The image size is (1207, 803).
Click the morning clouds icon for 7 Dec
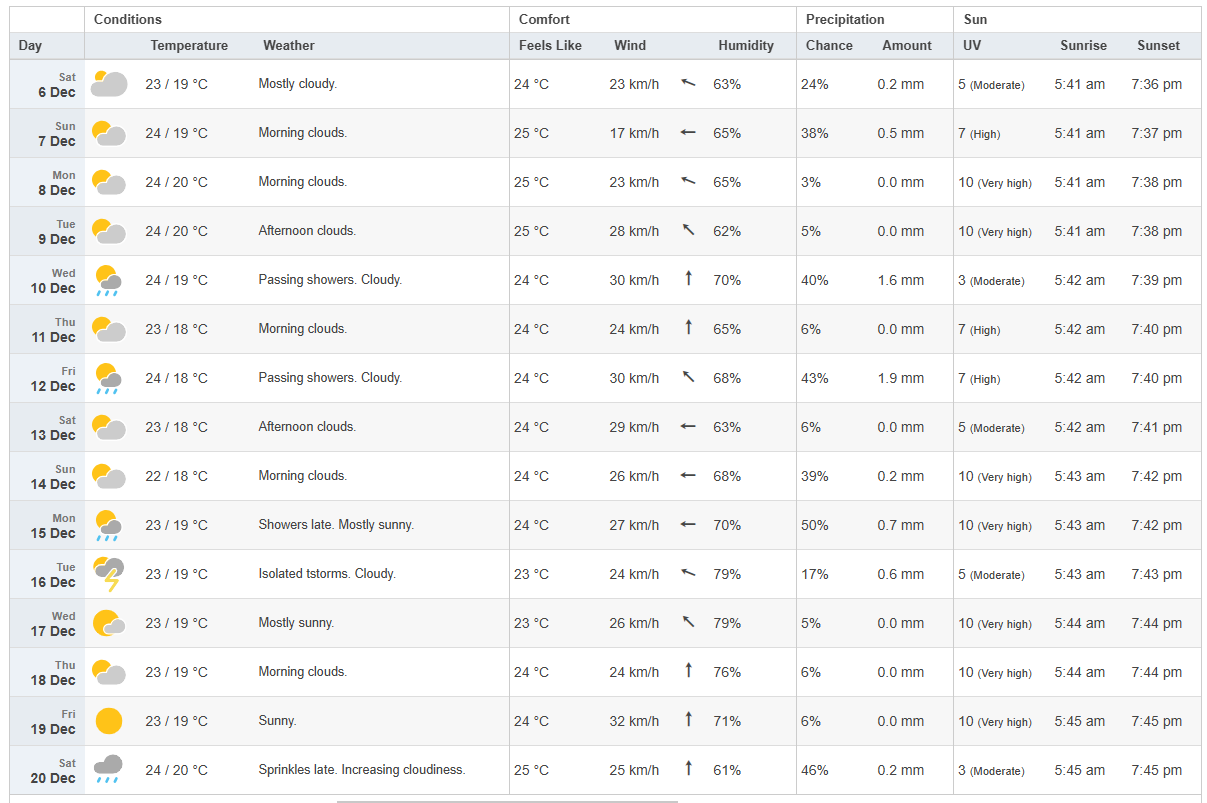108,133
